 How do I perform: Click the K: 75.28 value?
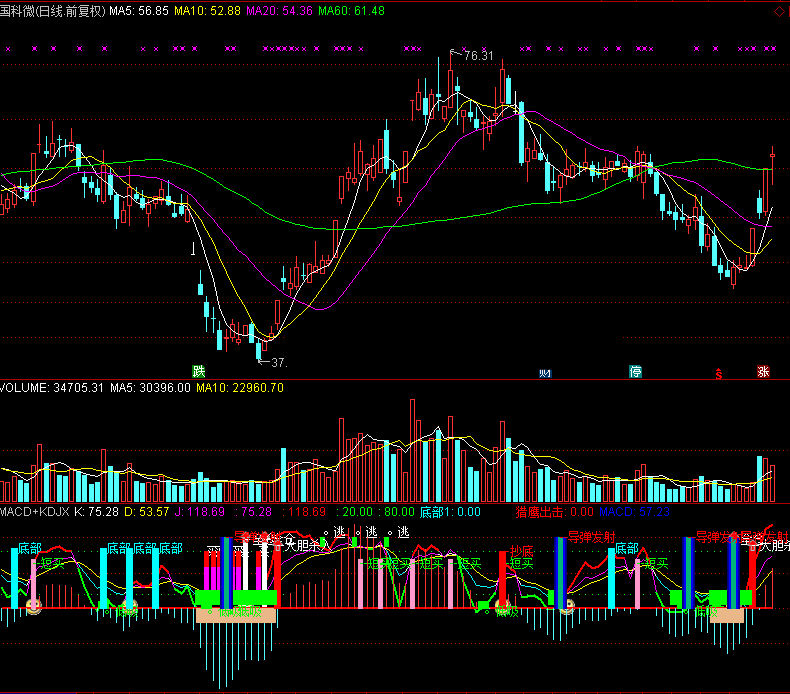point(96,512)
